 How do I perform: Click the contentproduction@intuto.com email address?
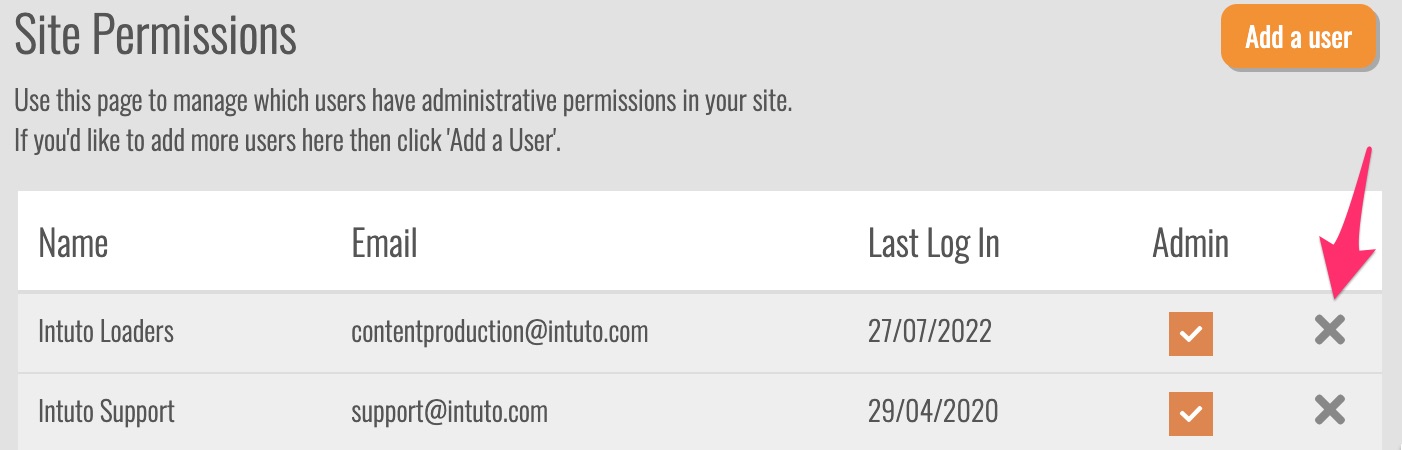(x=499, y=332)
